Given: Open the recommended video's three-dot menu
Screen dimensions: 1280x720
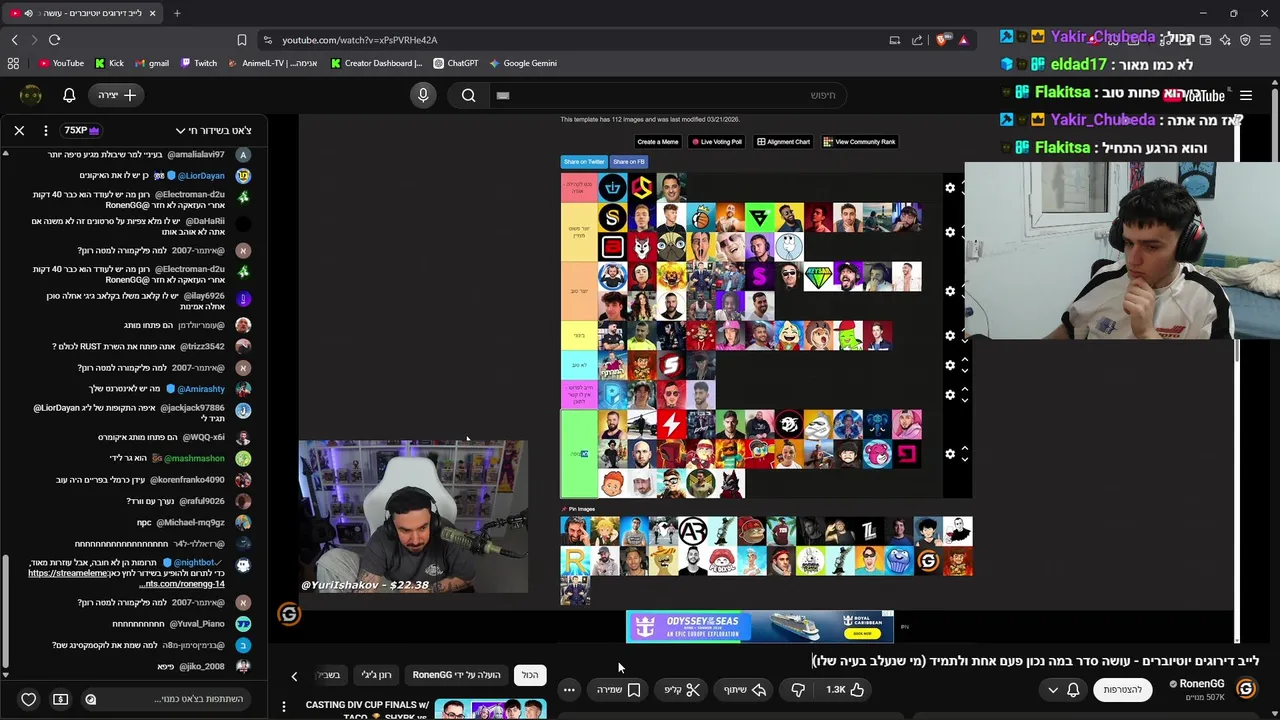Looking at the screenshot, I should tap(284, 707).
